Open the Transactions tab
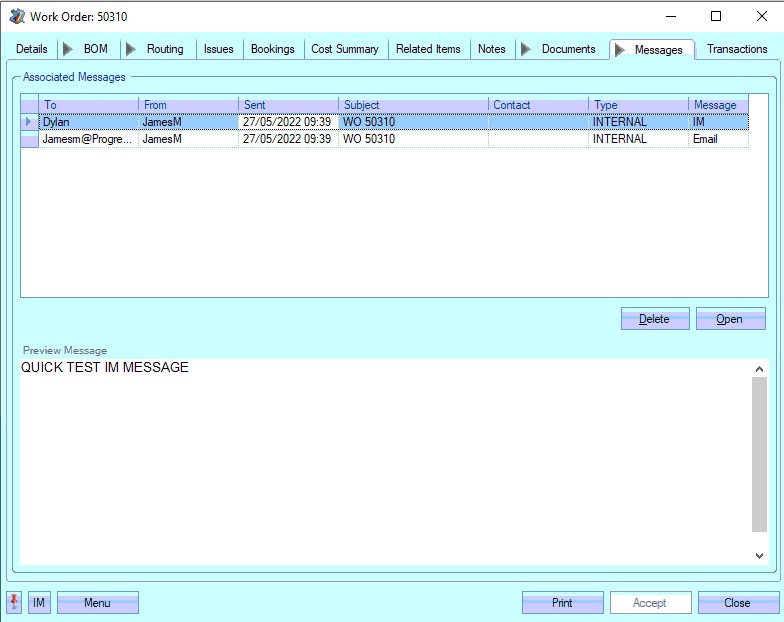Viewport: 784px width, 622px height. point(737,49)
